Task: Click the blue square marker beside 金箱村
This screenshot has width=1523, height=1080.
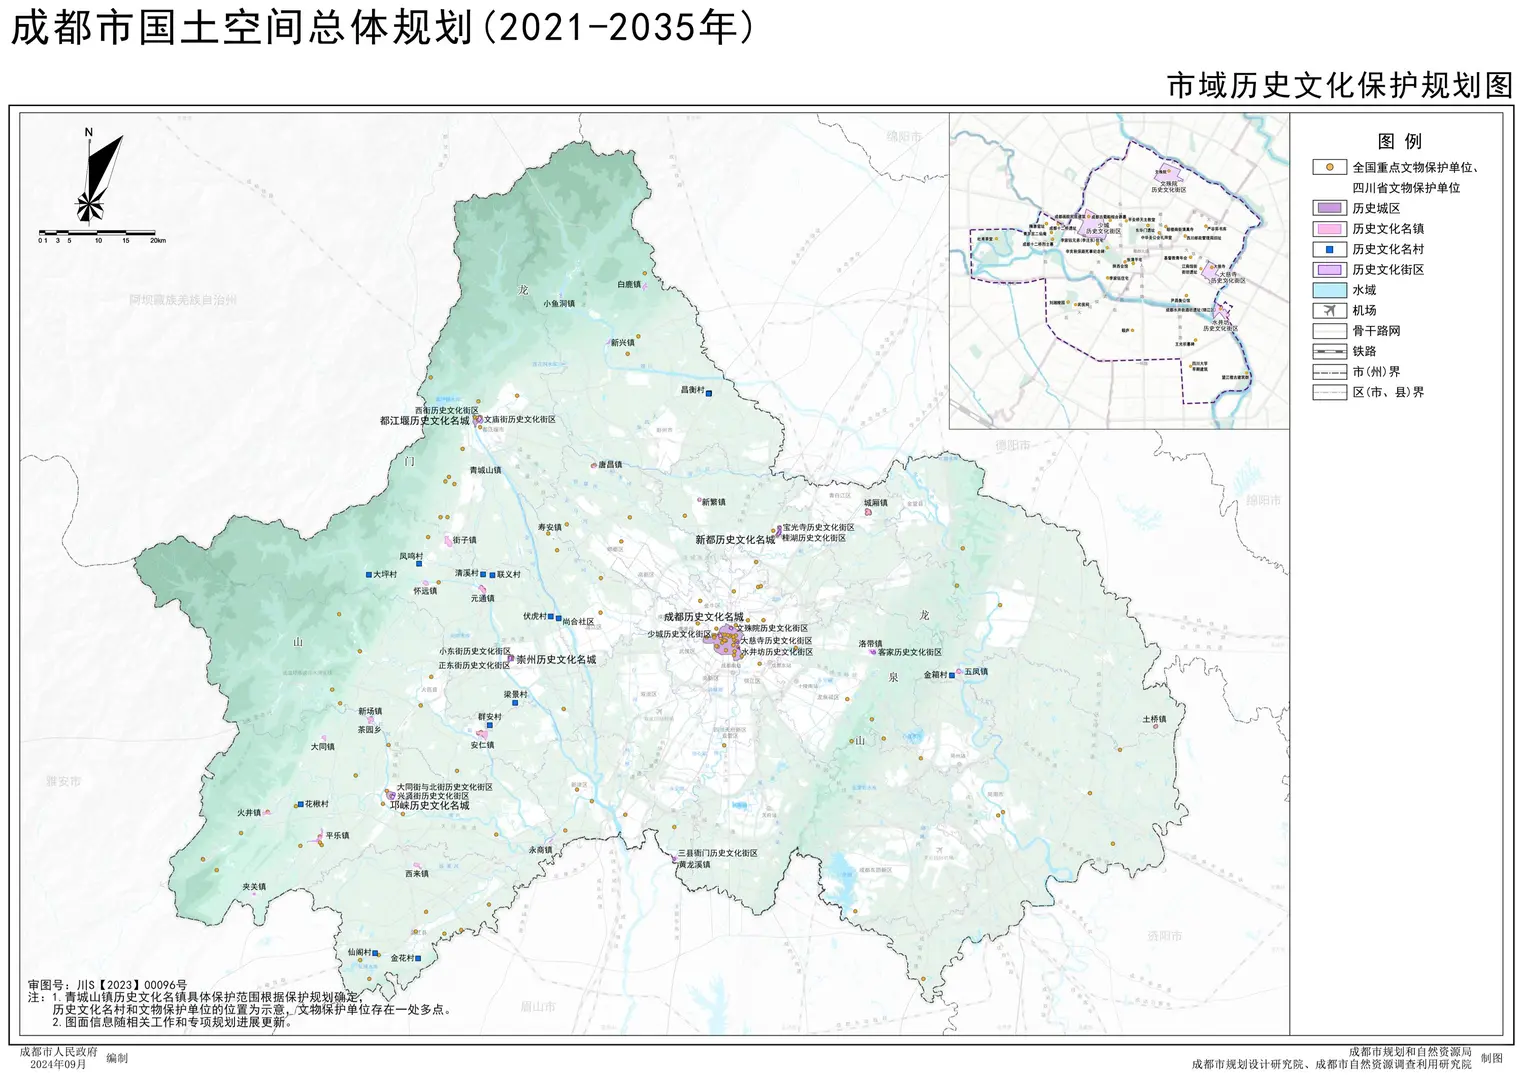Action: click(951, 677)
